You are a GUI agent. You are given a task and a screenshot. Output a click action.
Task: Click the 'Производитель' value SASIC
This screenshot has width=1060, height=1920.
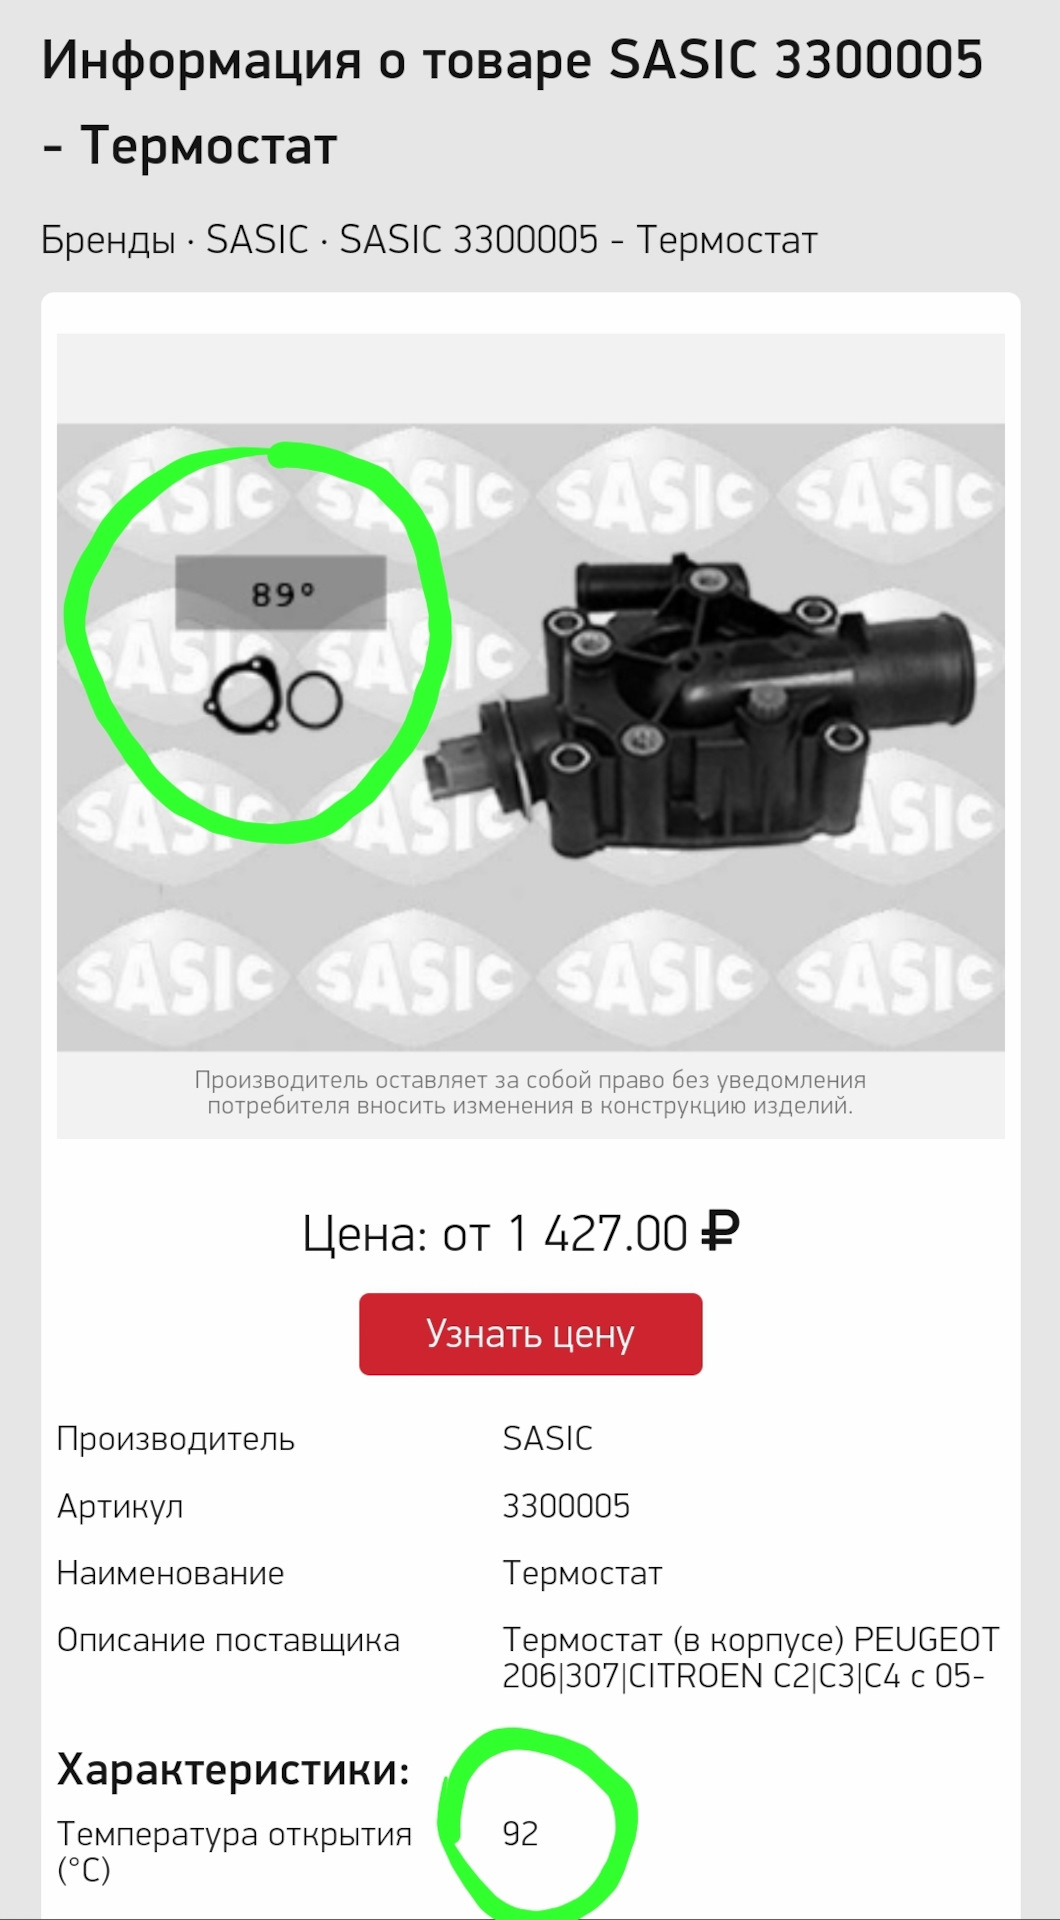tap(547, 1439)
